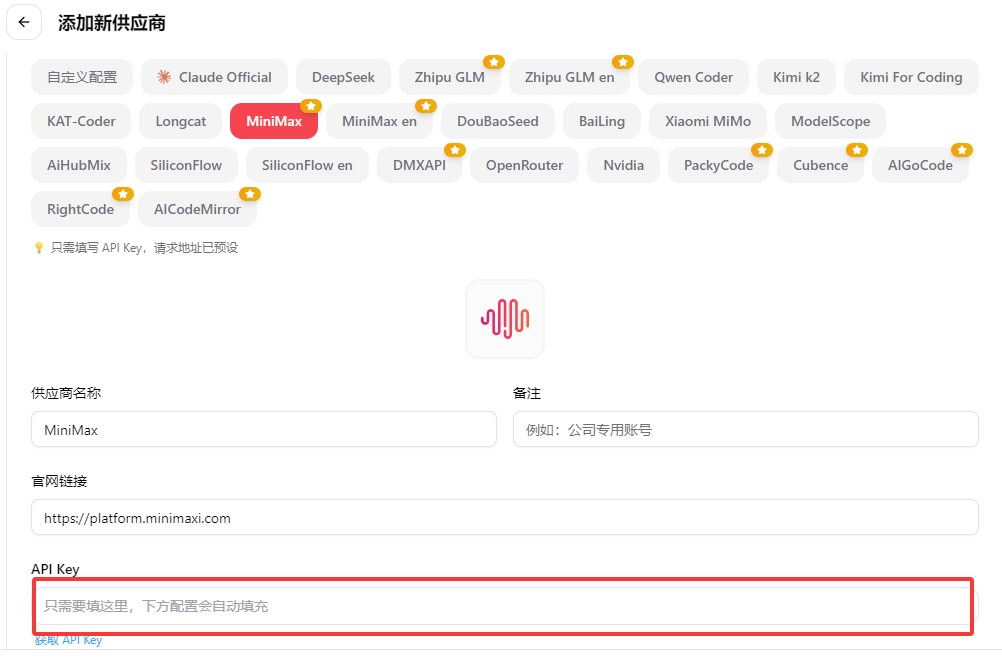Click the lightbulb hint icon

pyautogui.click(x=39, y=248)
